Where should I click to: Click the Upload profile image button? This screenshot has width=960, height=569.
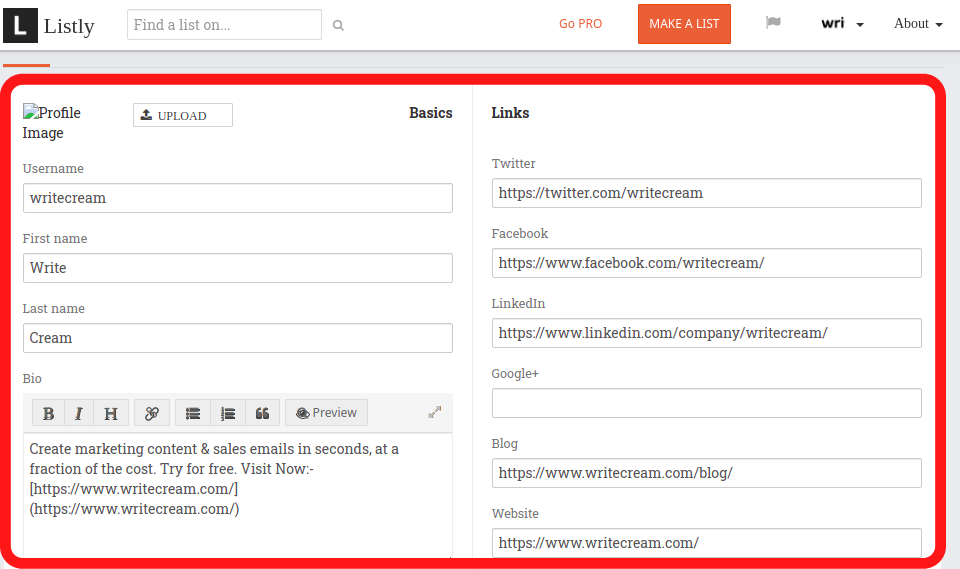pos(183,115)
